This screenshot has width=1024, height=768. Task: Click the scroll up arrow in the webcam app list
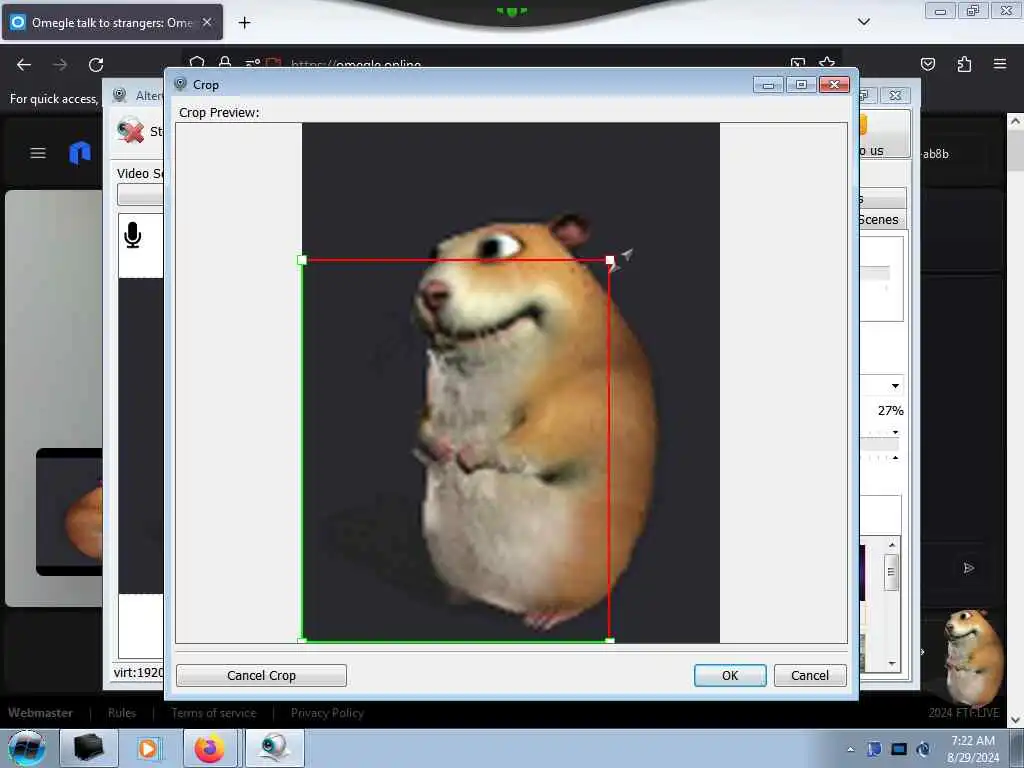click(x=892, y=545)
